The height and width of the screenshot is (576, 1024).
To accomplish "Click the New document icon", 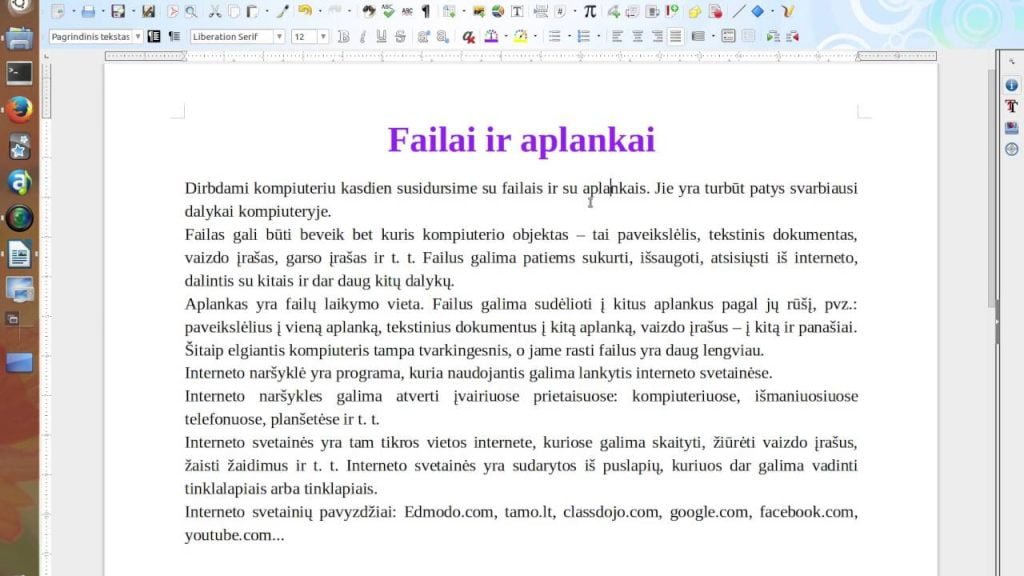I will pyautogui.click(x=58, y=11).
